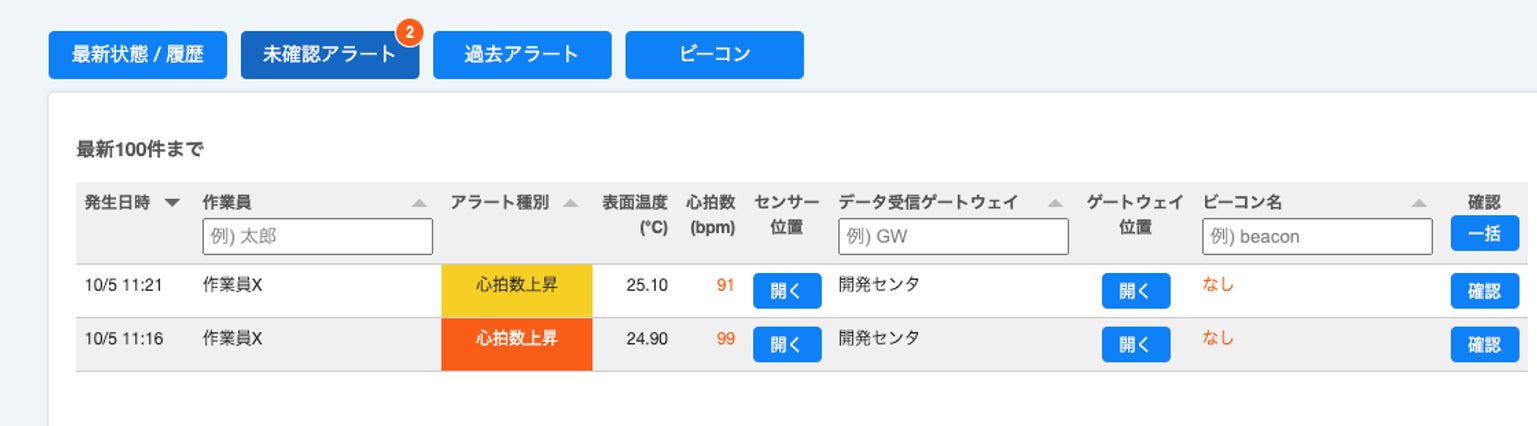Viewport: 1537px width, 426px height.
Task: Open gateway position for 11:16 alert
Action: (x=1136, y=345)
